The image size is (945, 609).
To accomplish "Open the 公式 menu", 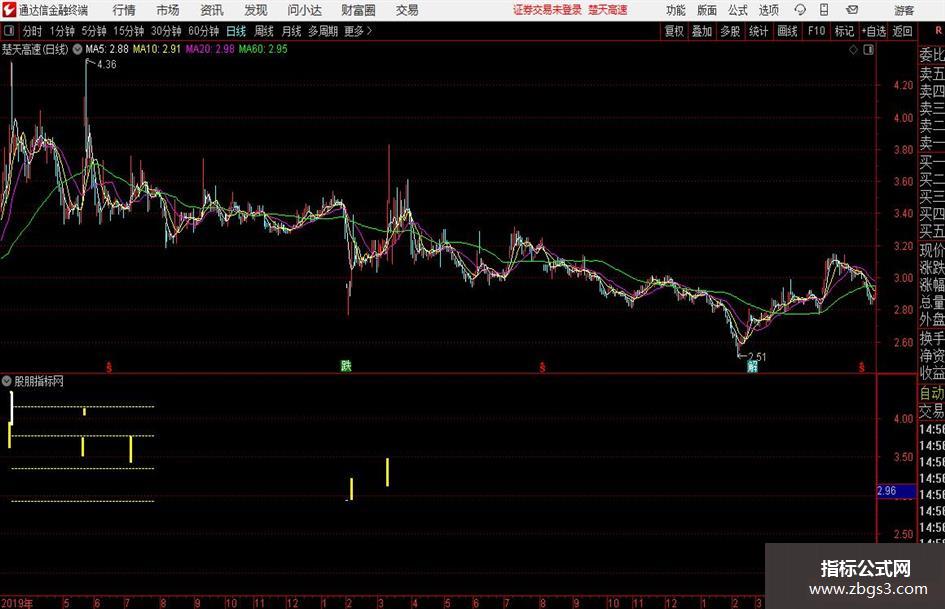I will (738, 10).
